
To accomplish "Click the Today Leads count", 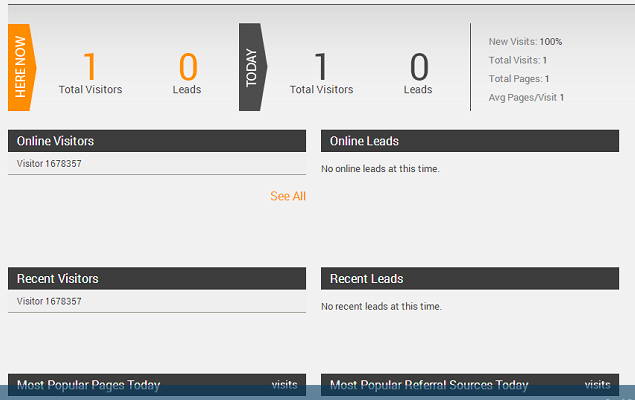I will click(x=419, y=67).
